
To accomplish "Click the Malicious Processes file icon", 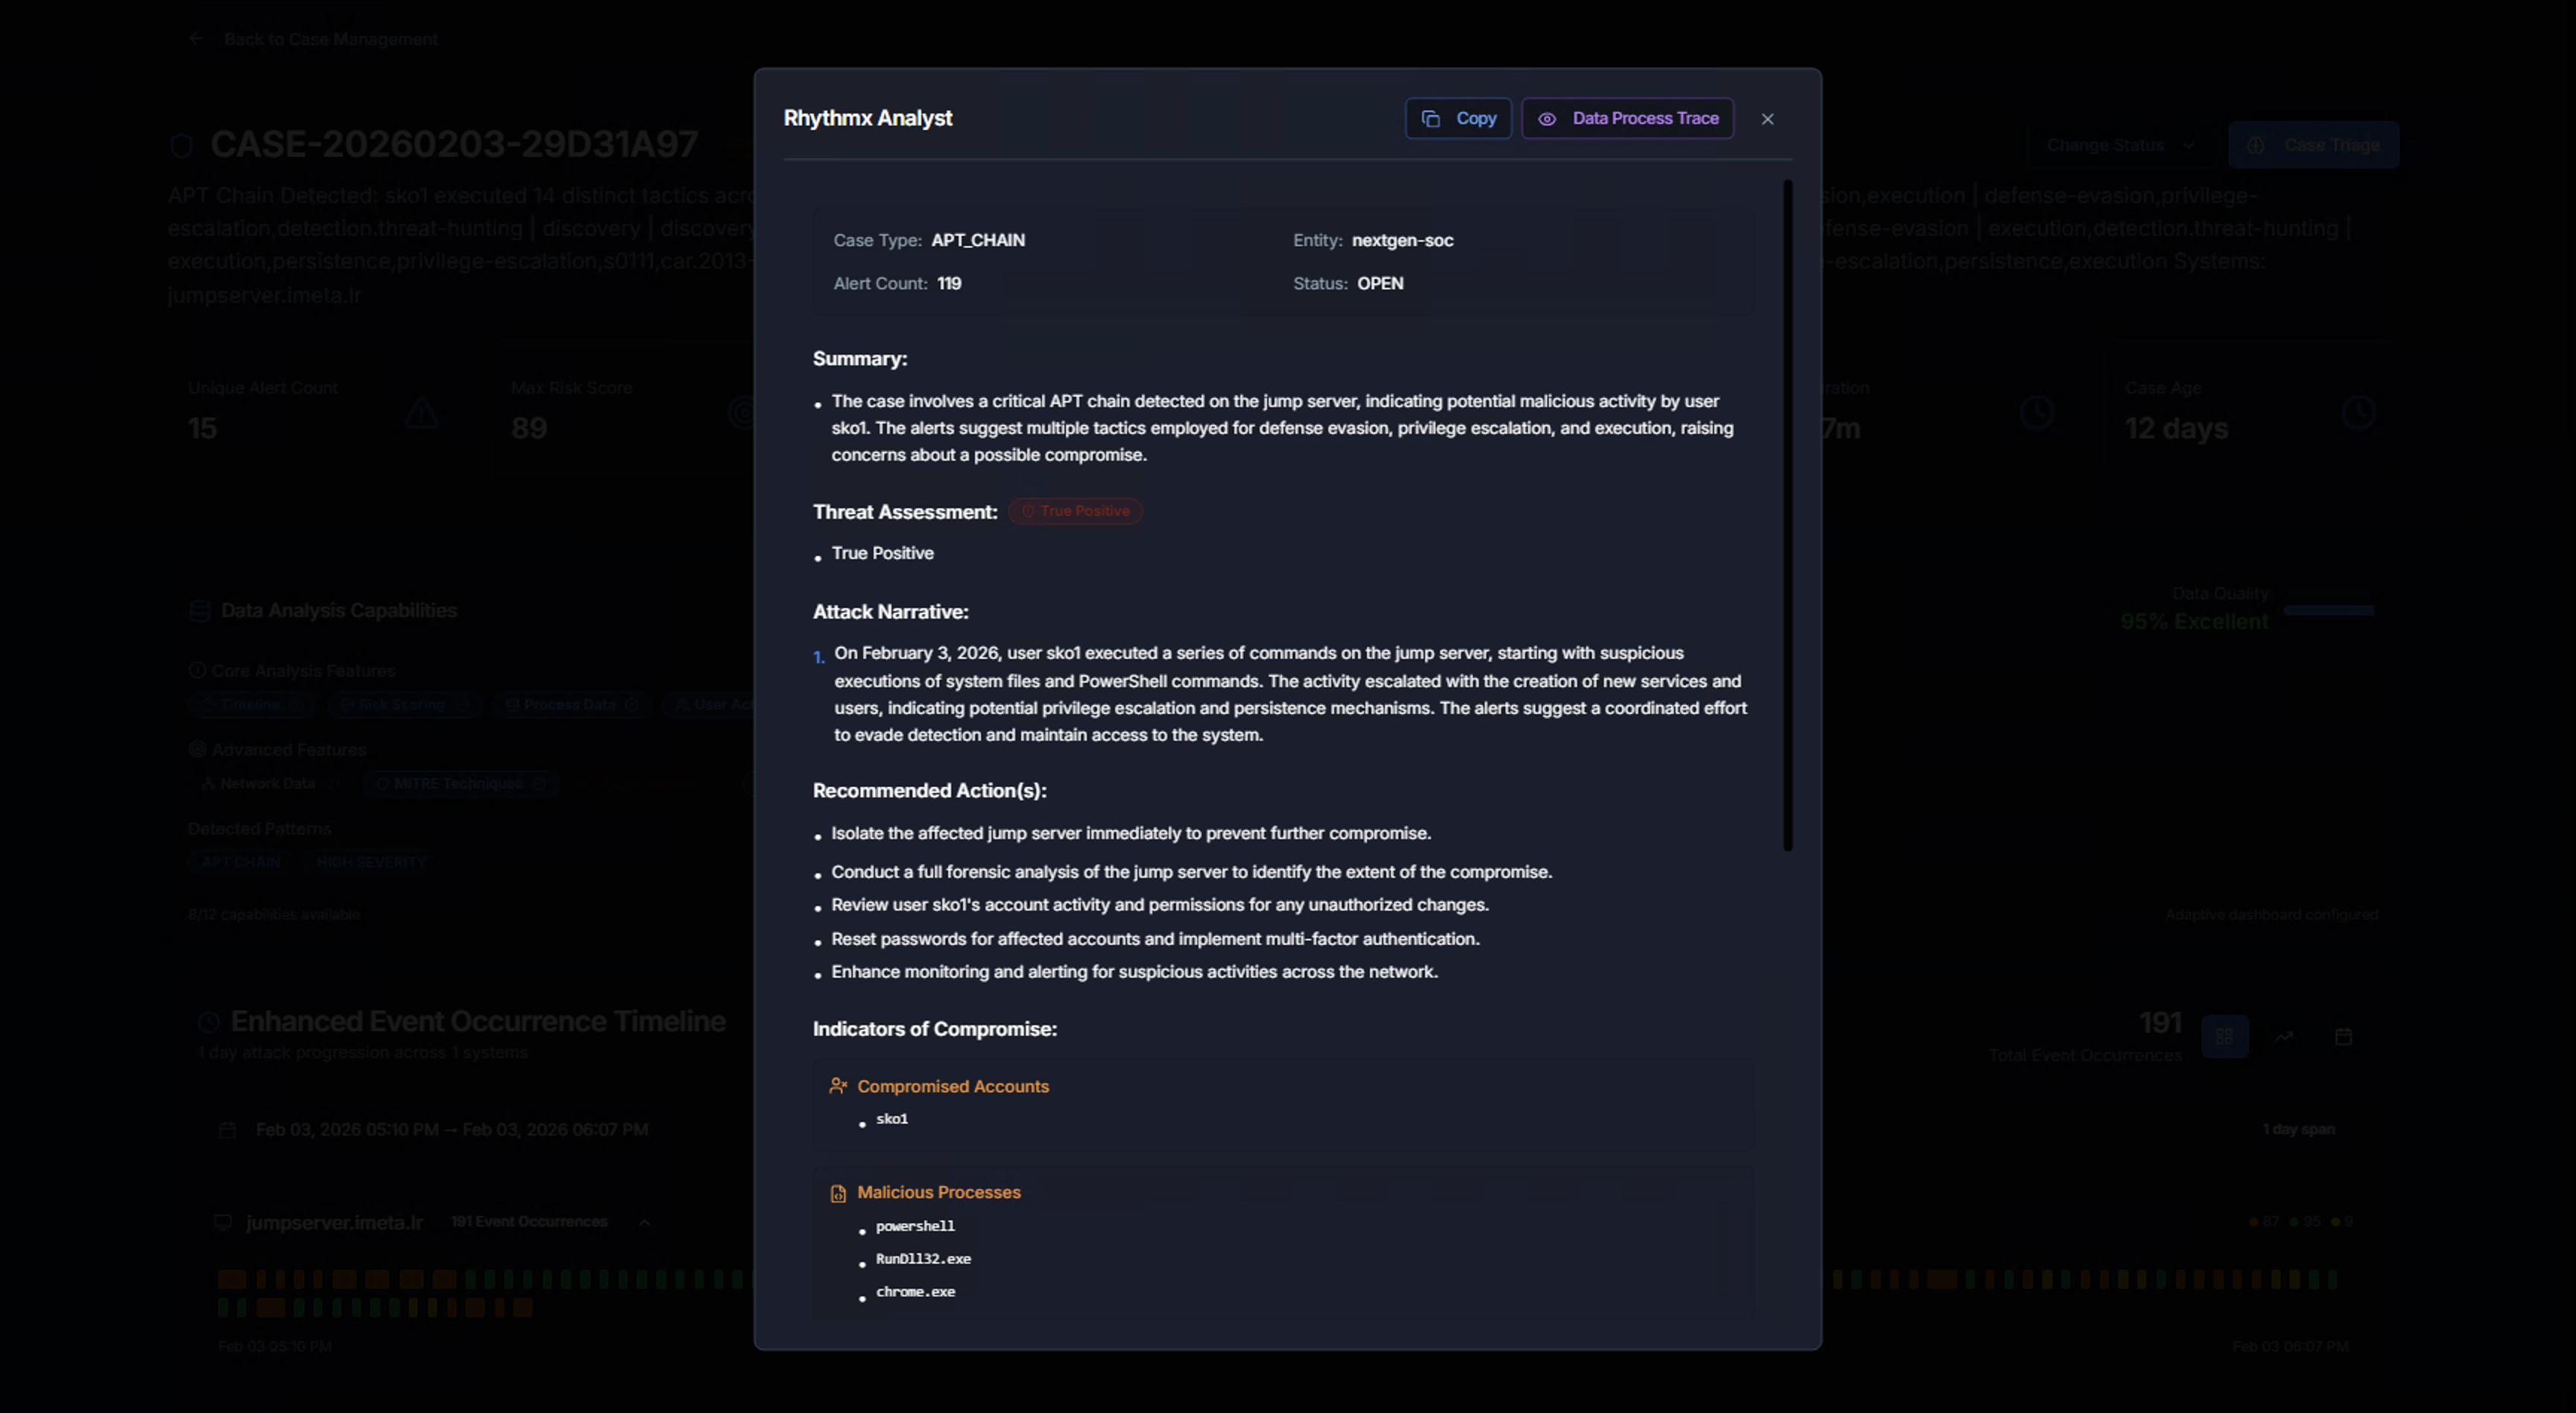I will point(837,1192).
